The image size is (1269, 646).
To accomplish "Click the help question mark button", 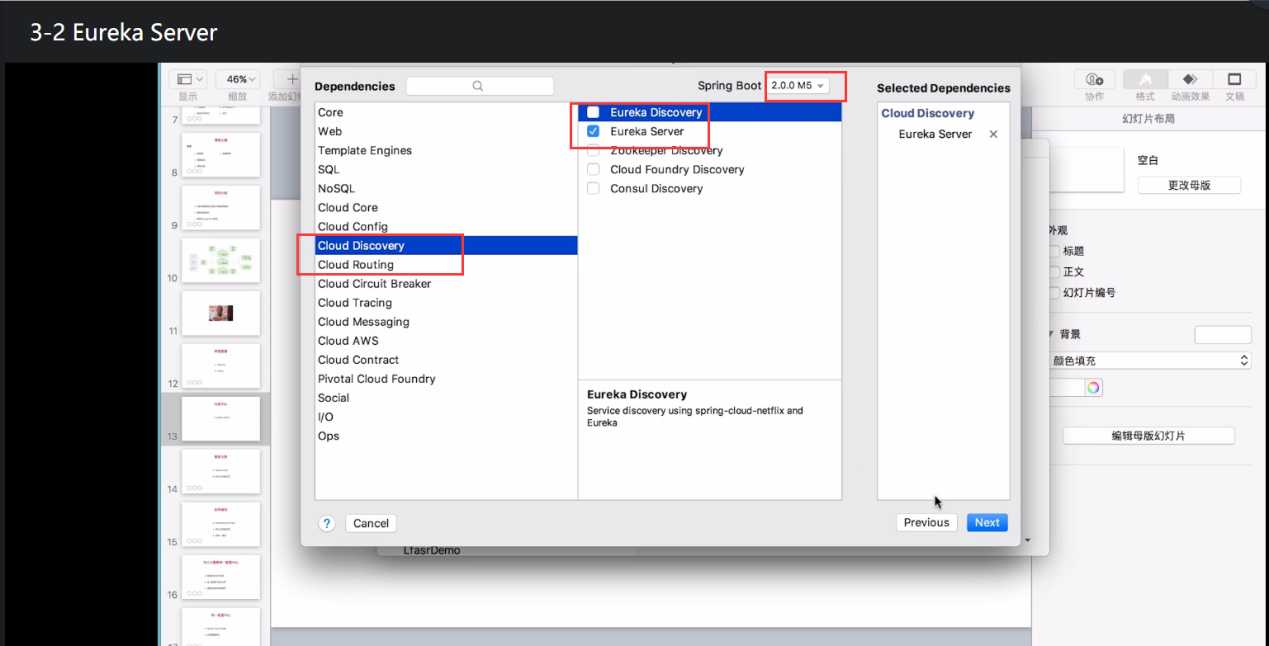I will point(327,523).
